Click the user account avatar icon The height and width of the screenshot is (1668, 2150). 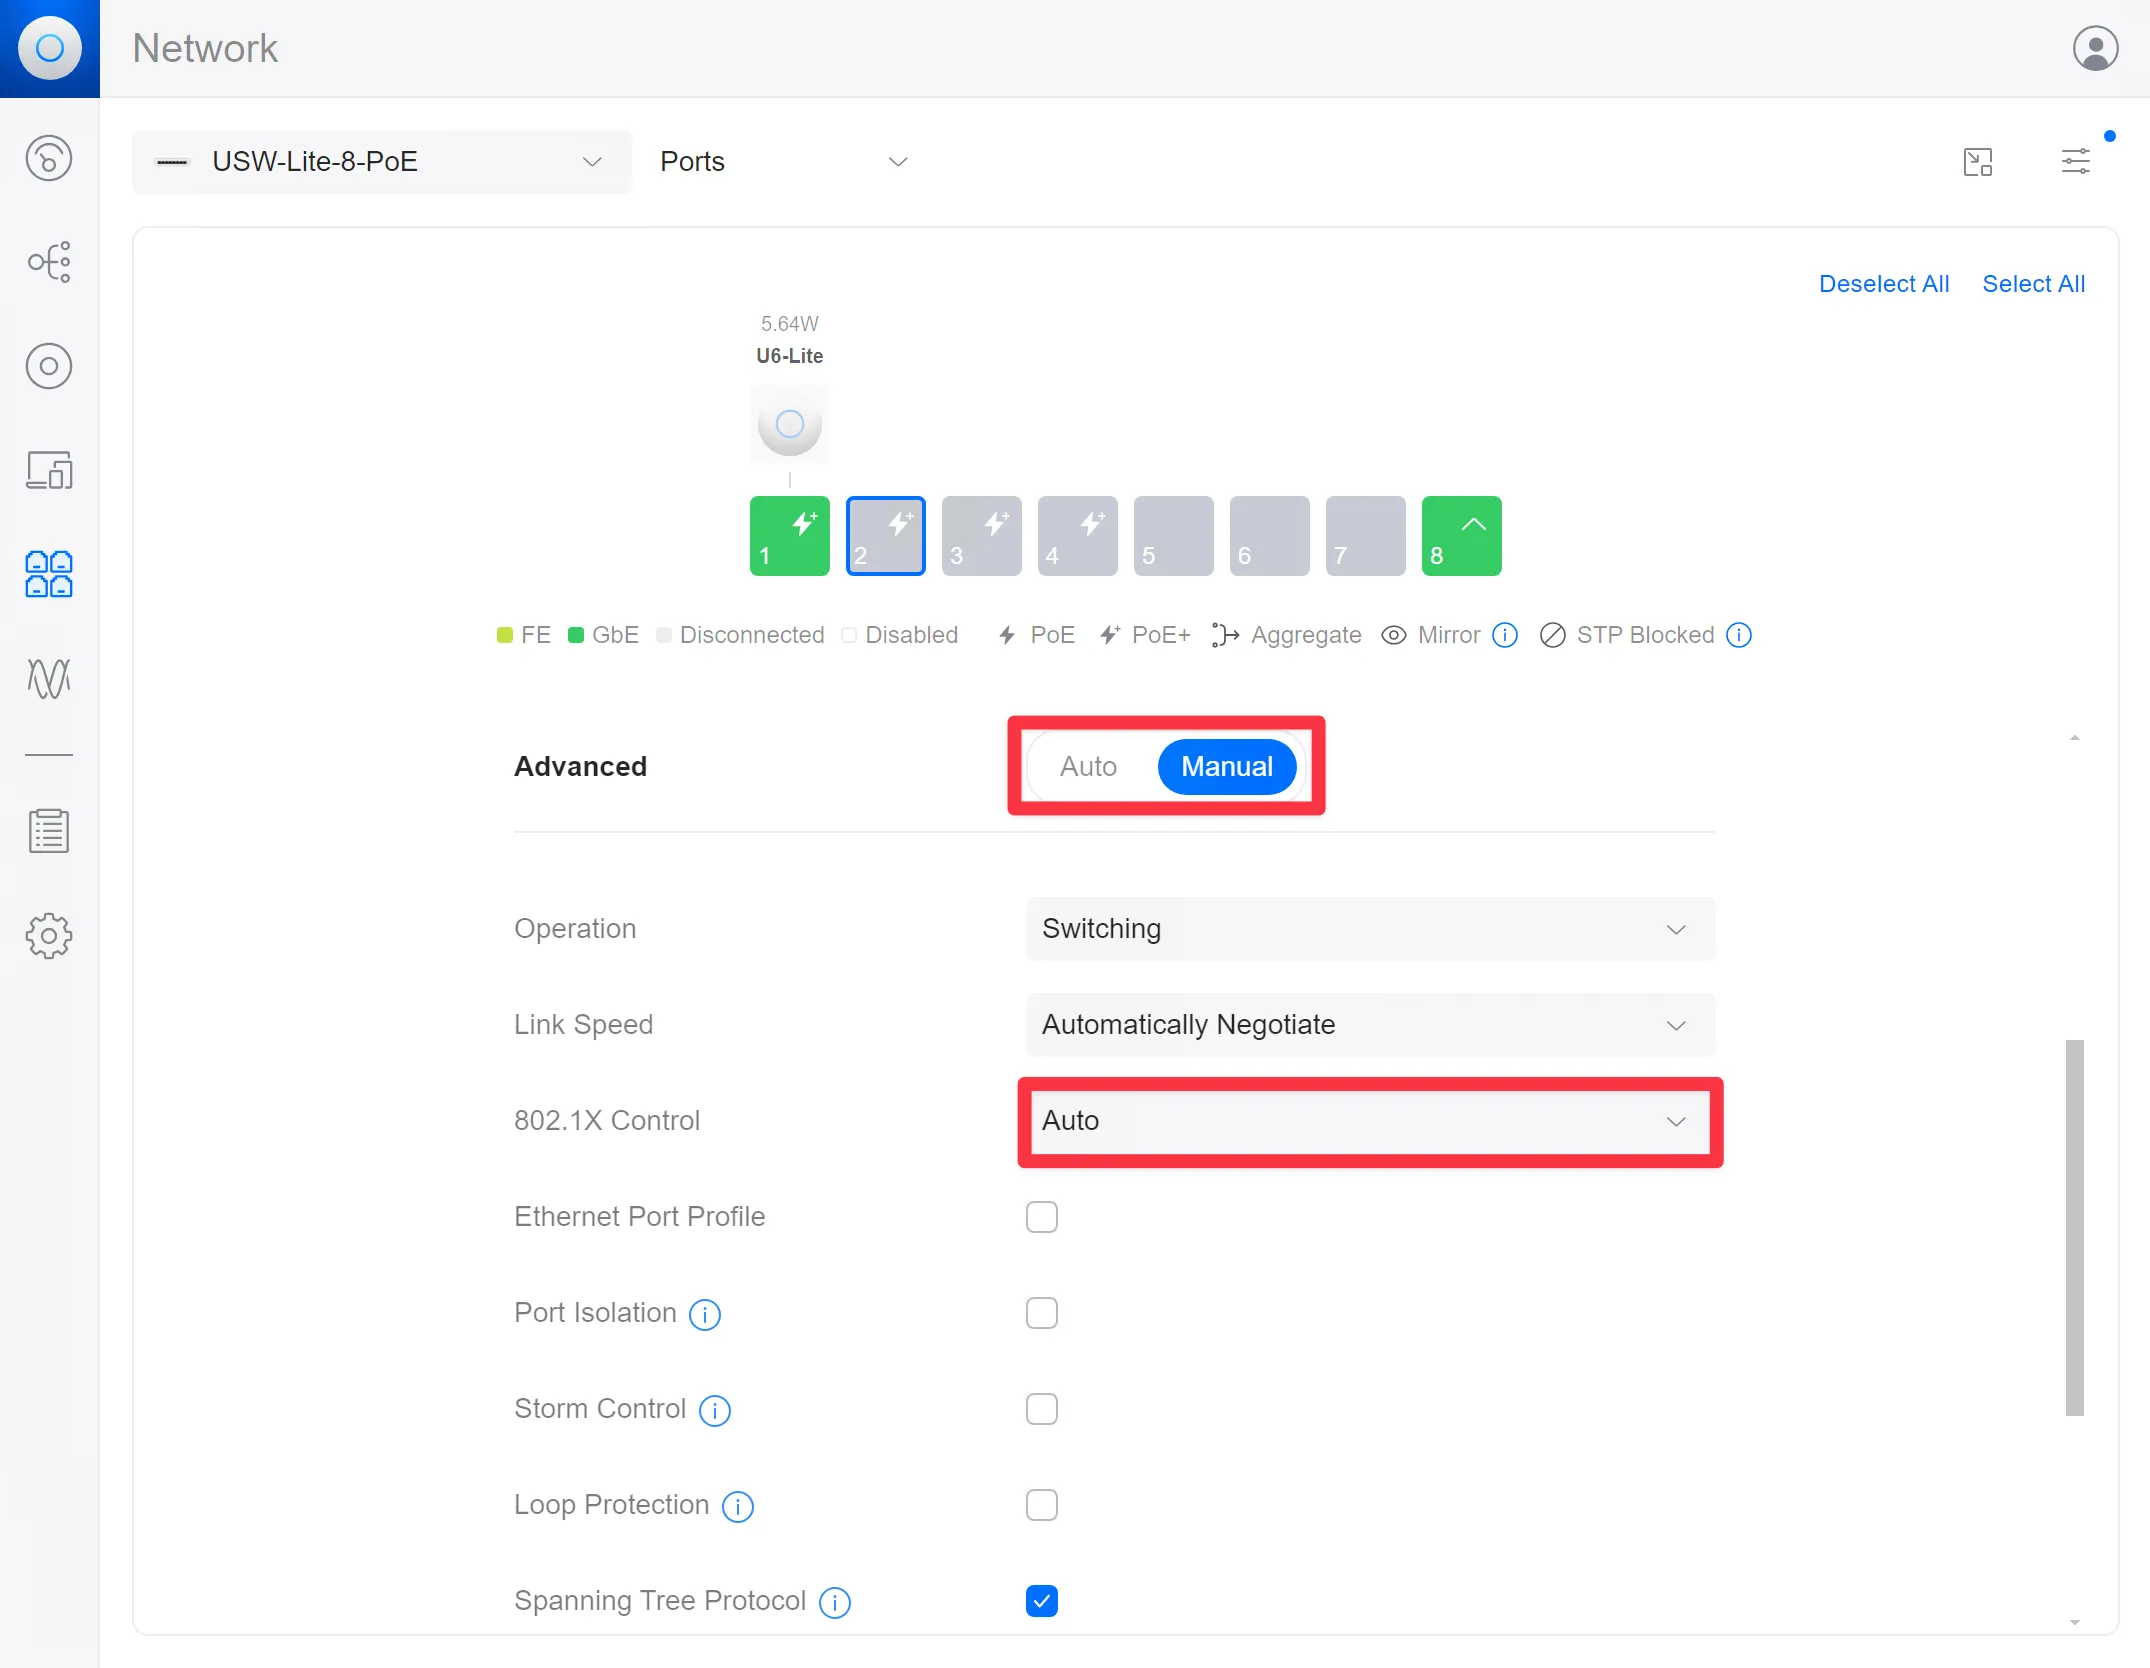(2095, 48)
